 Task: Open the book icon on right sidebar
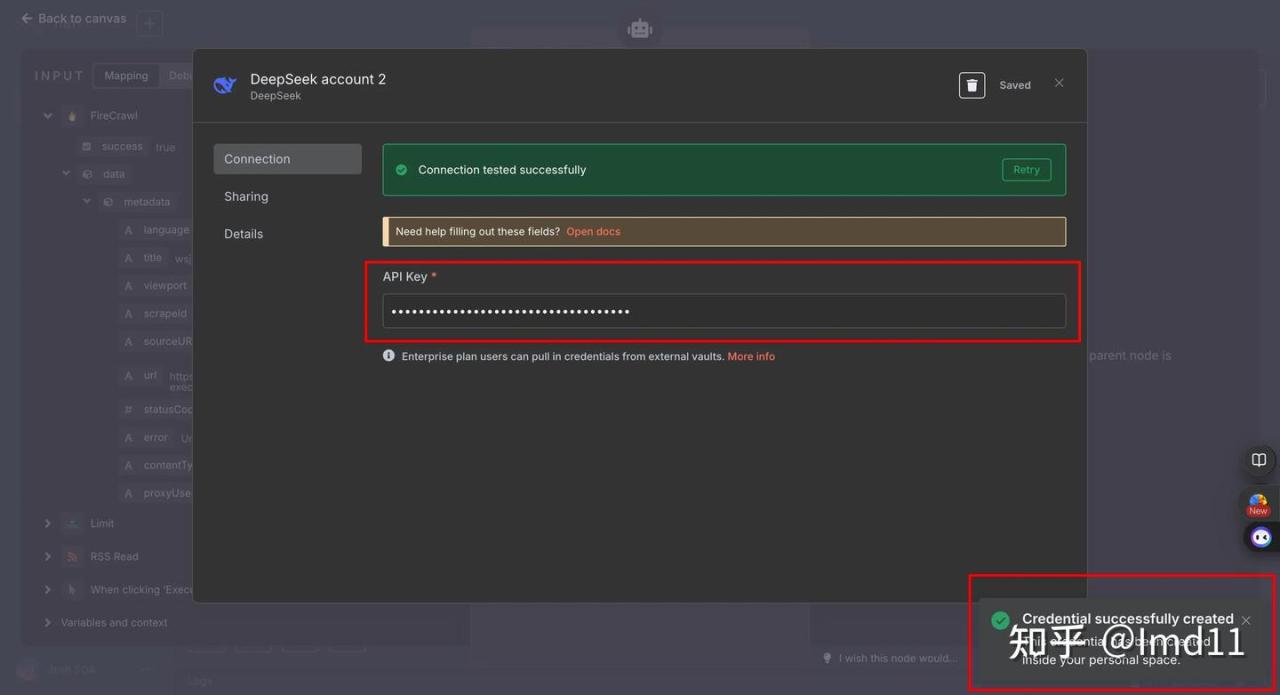1259,460
